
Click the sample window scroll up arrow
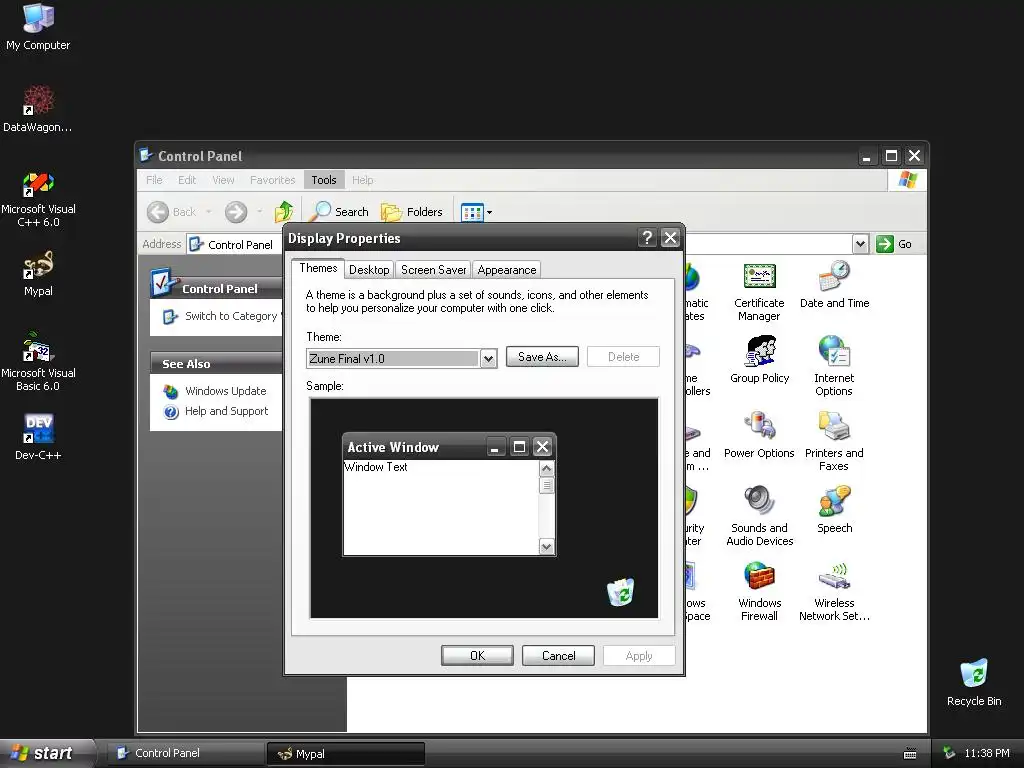pyautogui.click(x=547, y=468)
